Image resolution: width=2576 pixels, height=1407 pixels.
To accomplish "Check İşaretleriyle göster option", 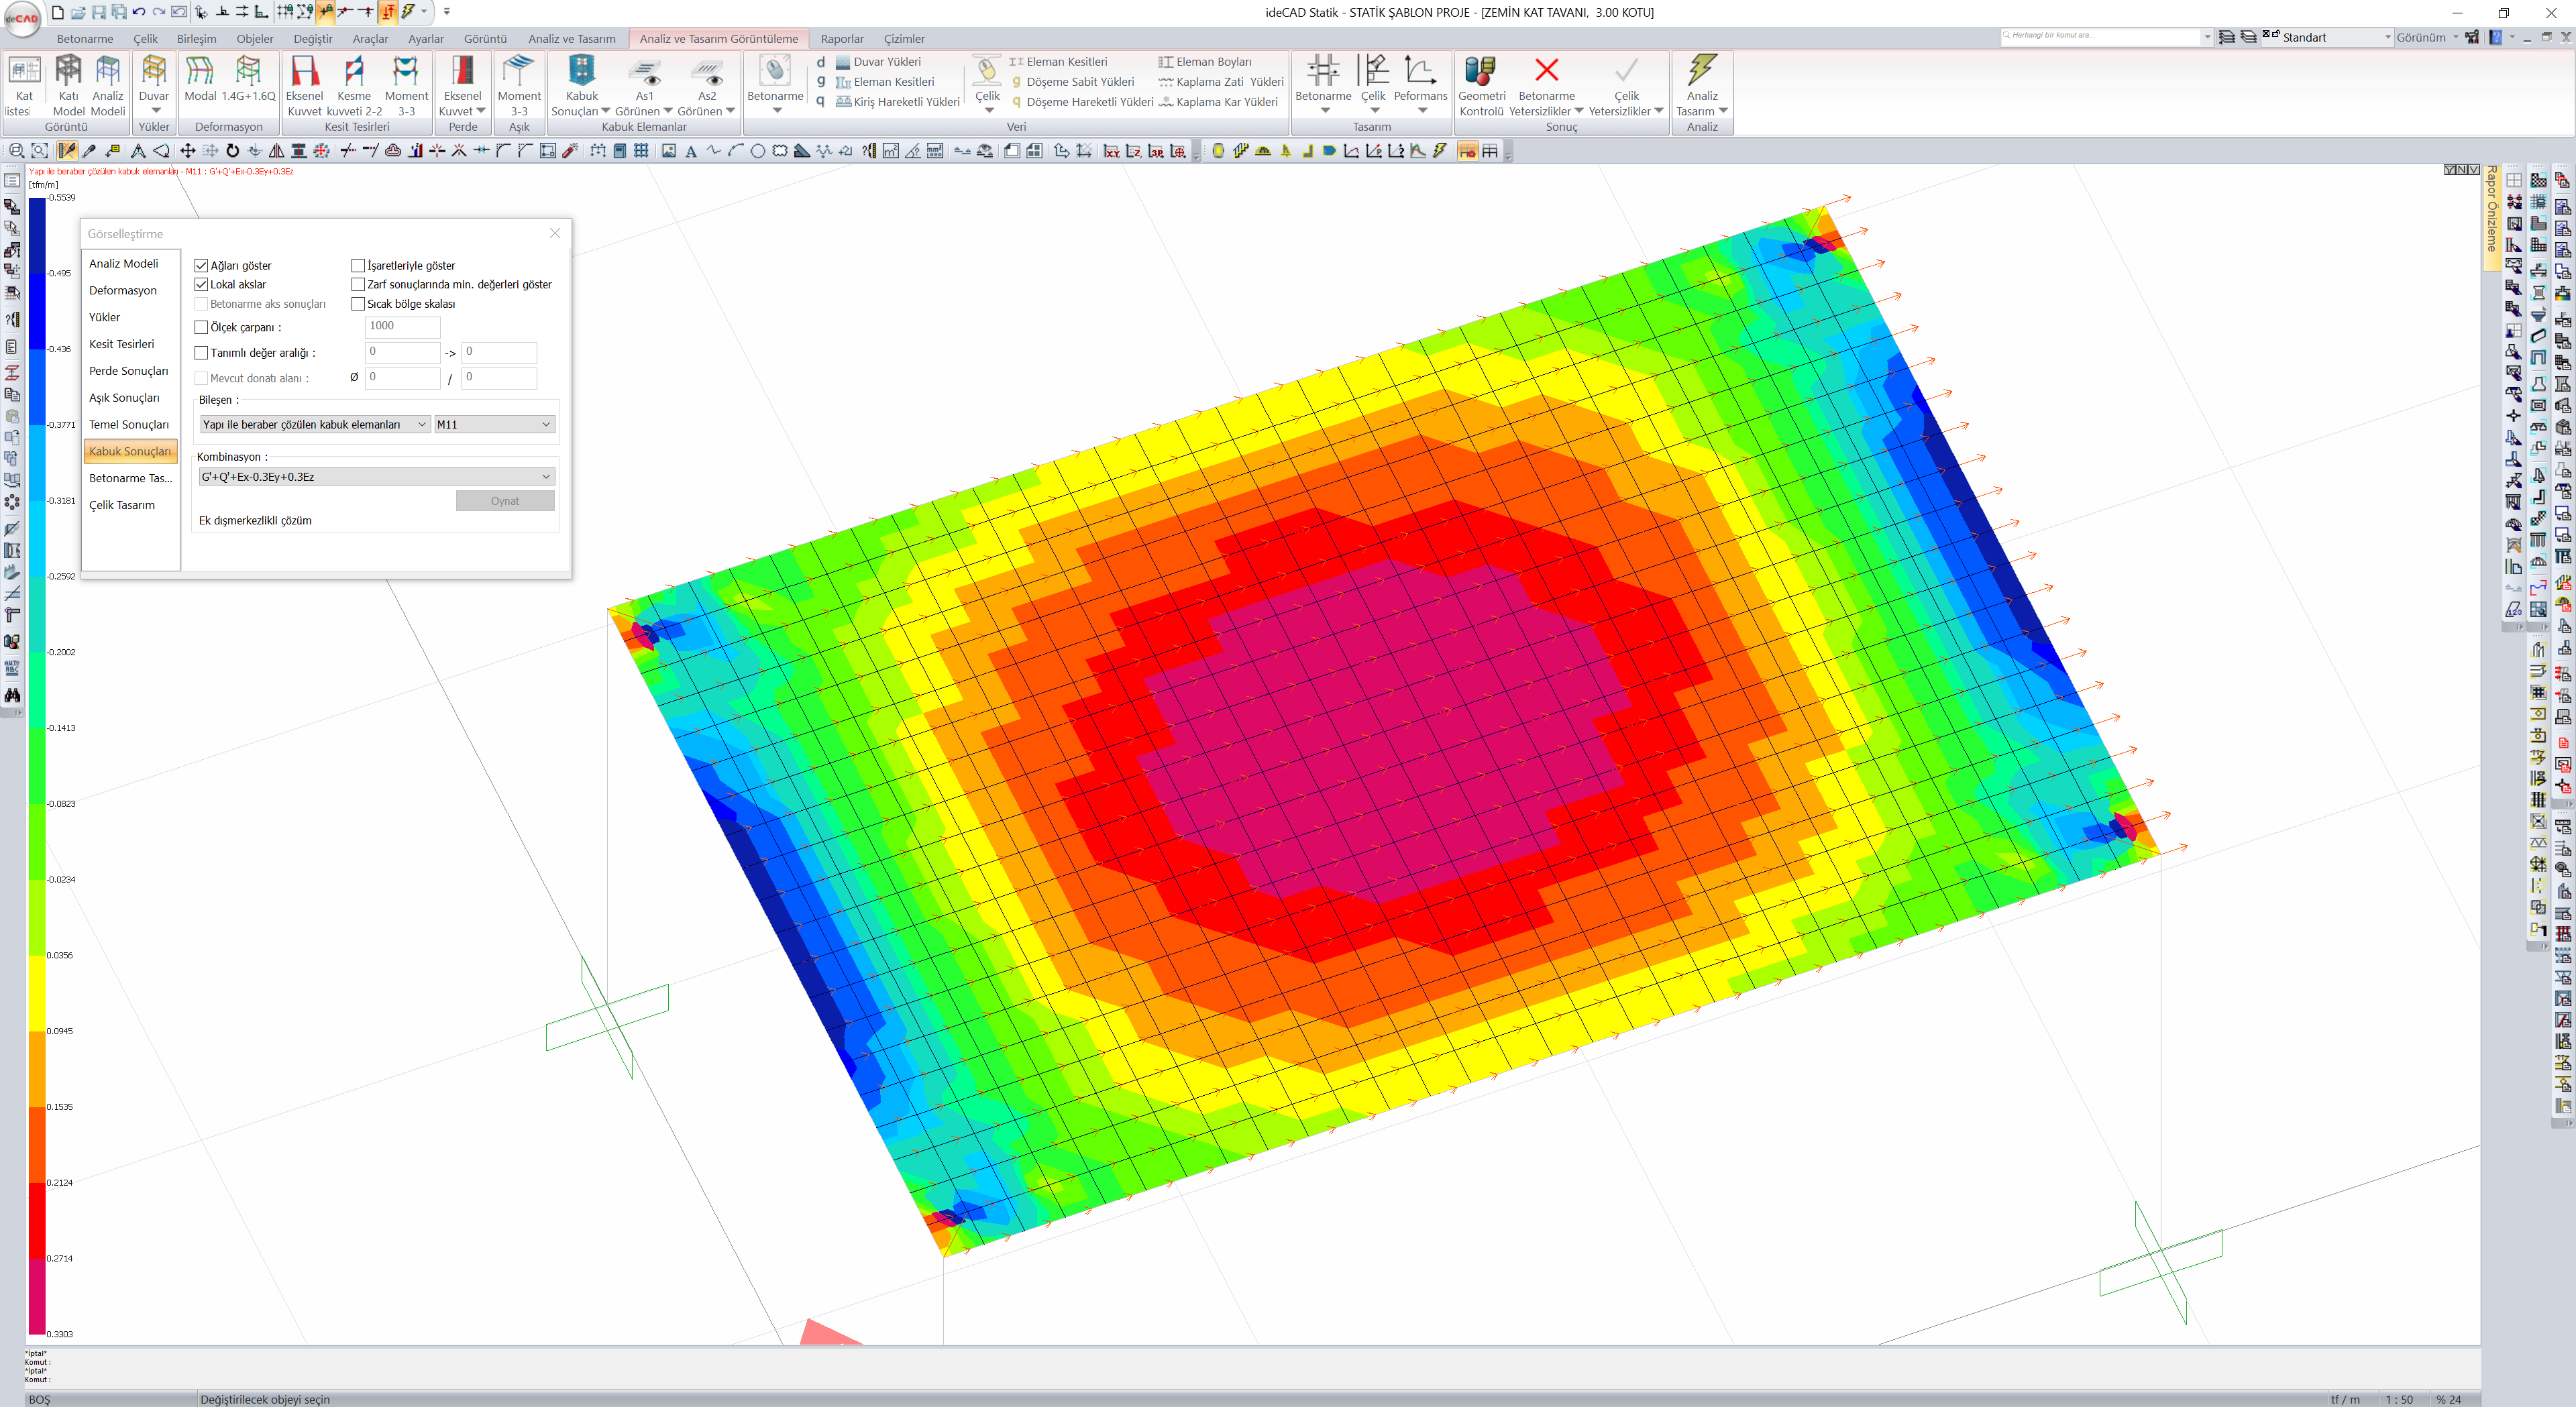I will pyautogui.click(x=358, y=265).
